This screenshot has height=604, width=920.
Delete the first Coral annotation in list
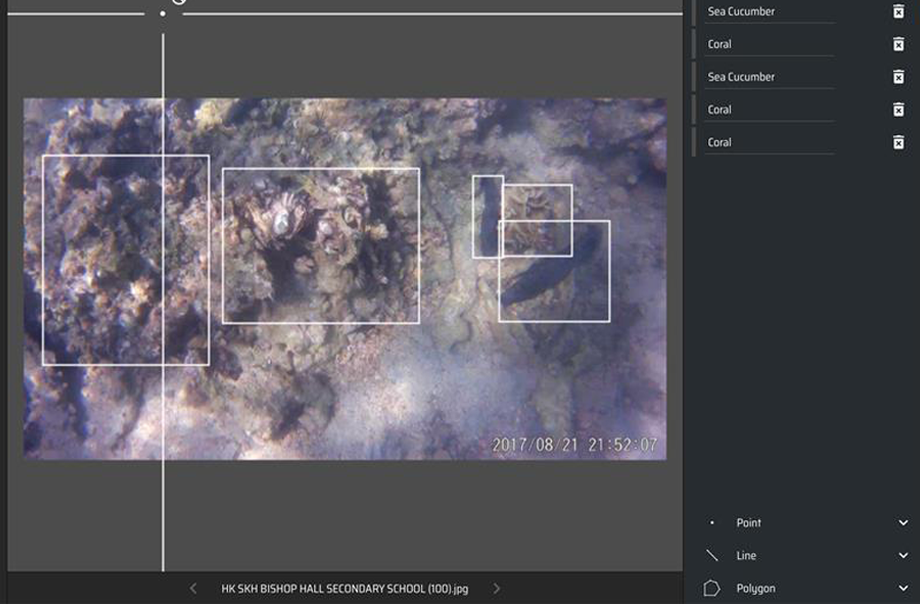pyautogui.click(x=898, y=44)
